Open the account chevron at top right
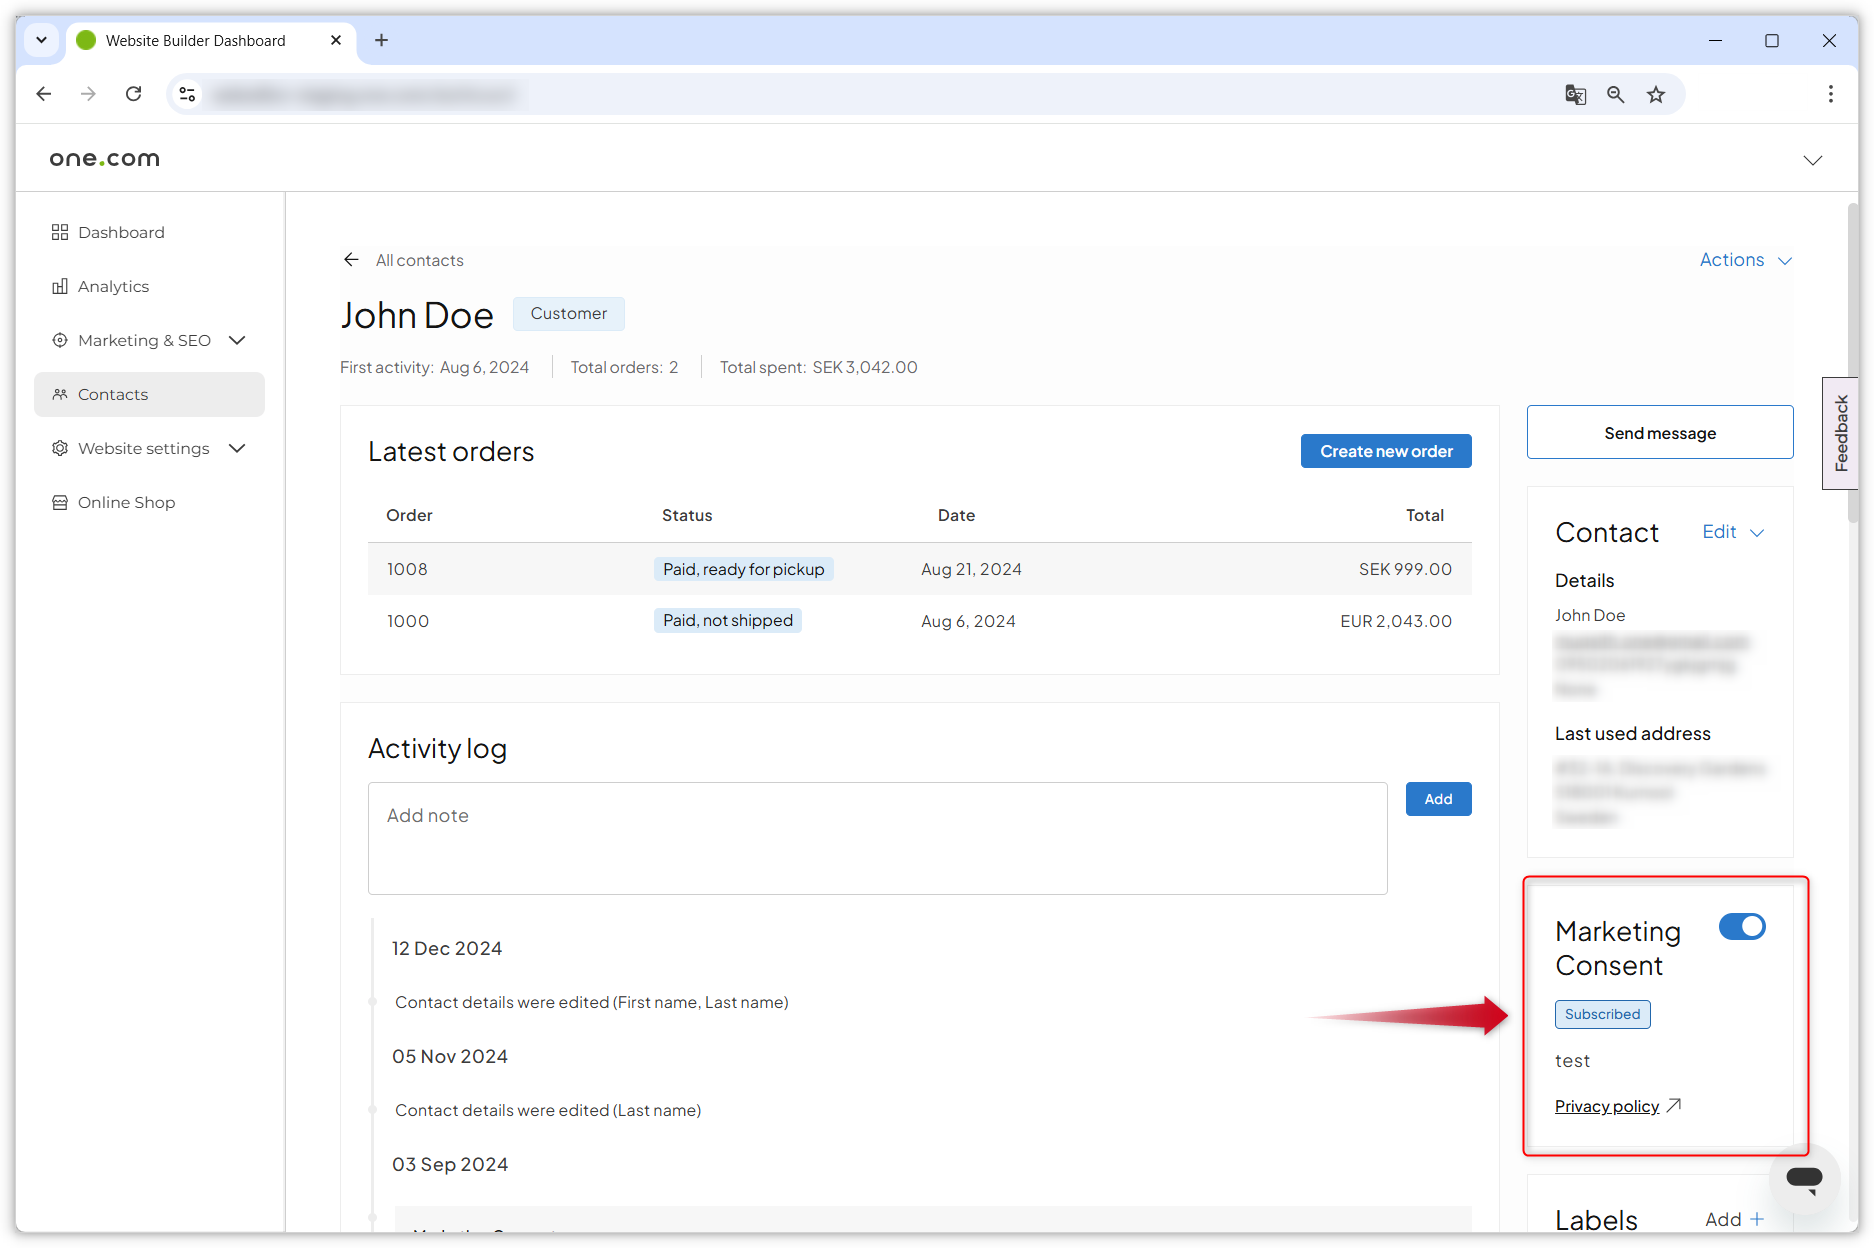 tap(1812, 160)
